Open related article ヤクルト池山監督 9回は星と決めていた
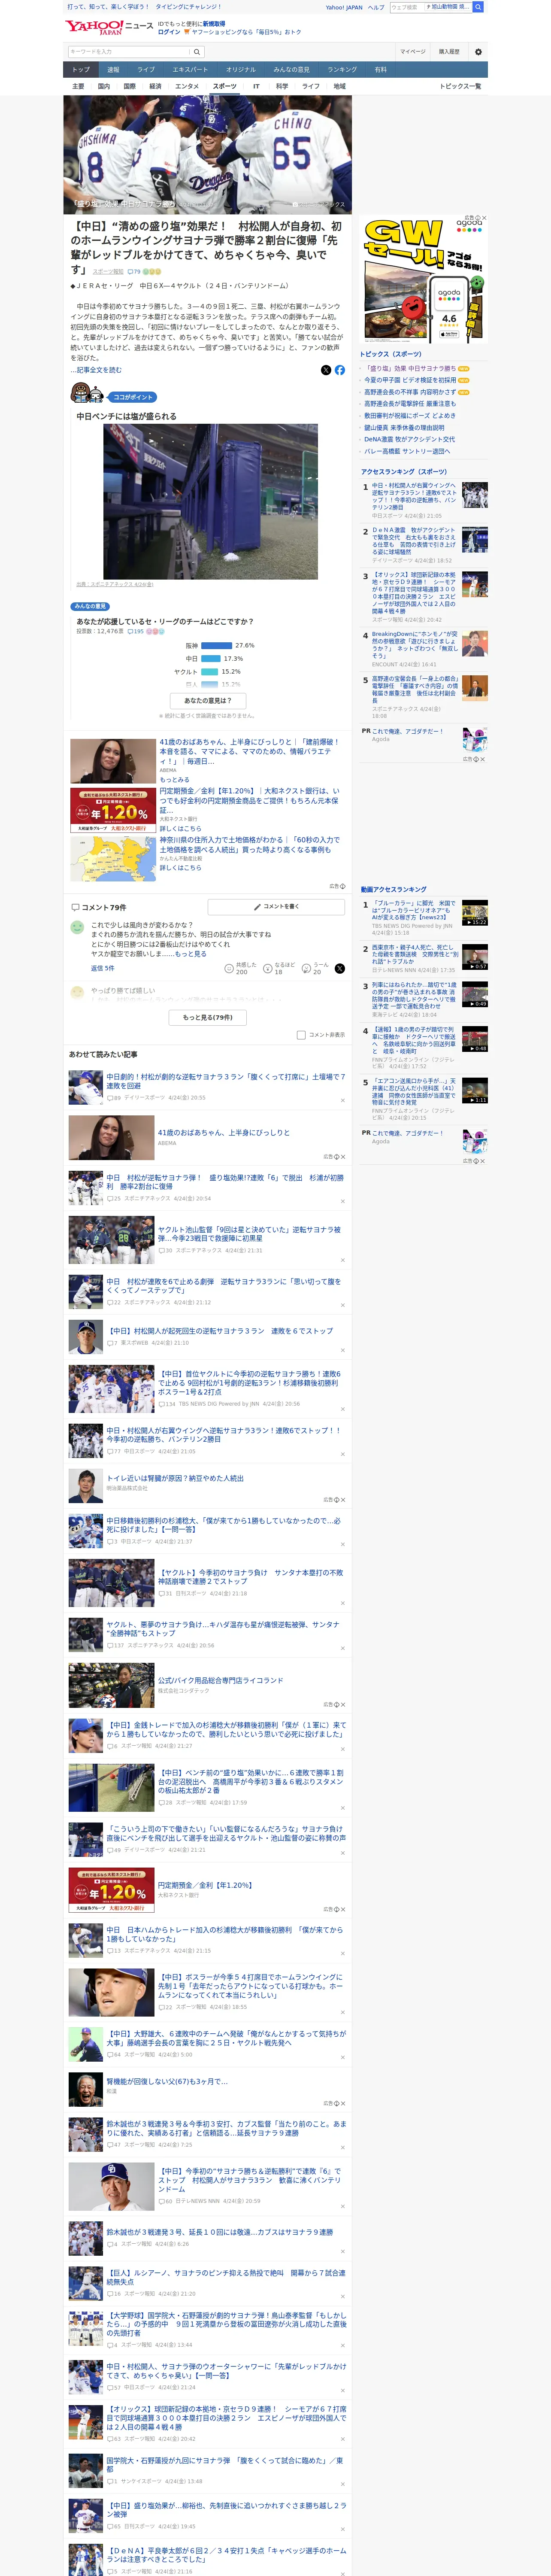551x2576 pixels. click(249, 1234)
